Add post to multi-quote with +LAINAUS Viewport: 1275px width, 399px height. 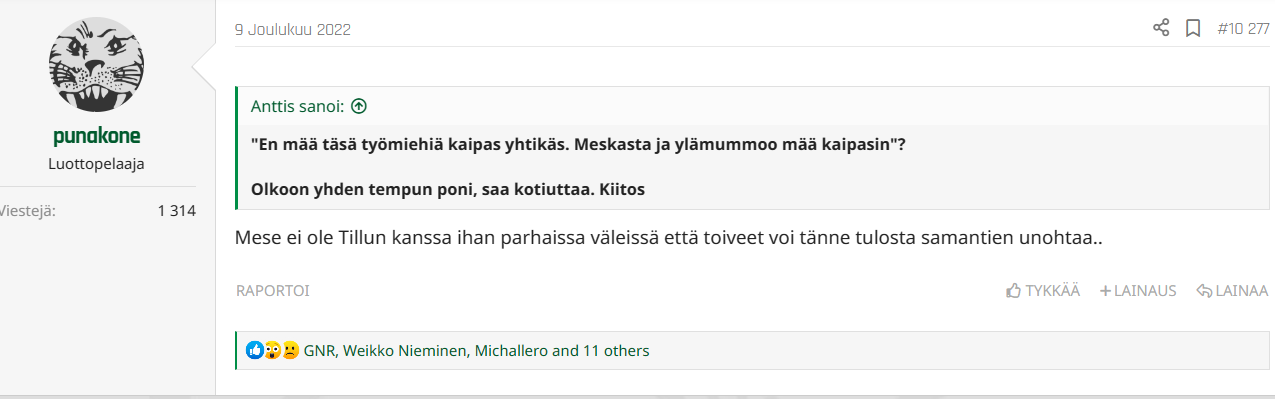pos(1138,291)
